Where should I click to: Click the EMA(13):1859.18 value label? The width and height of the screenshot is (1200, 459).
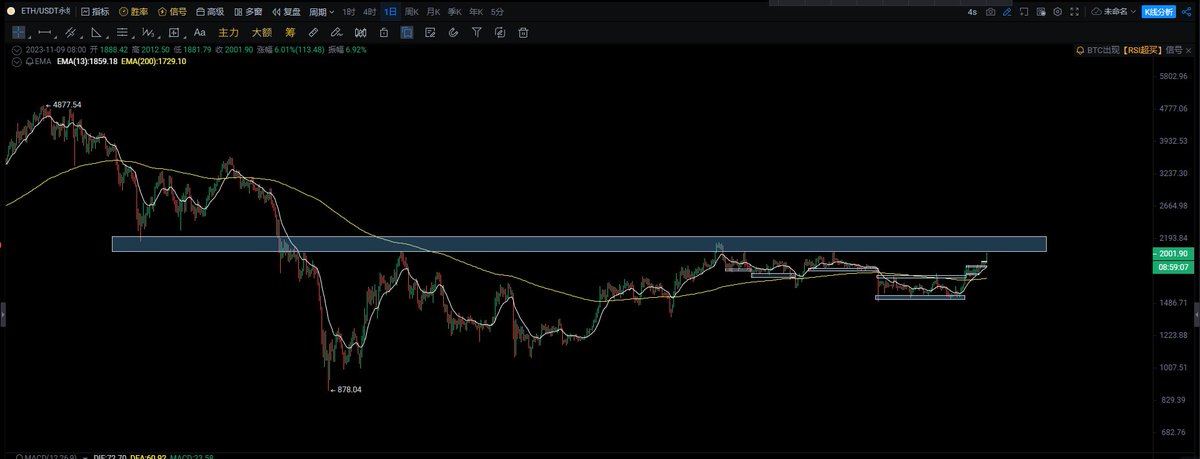[x=88, y=61]
